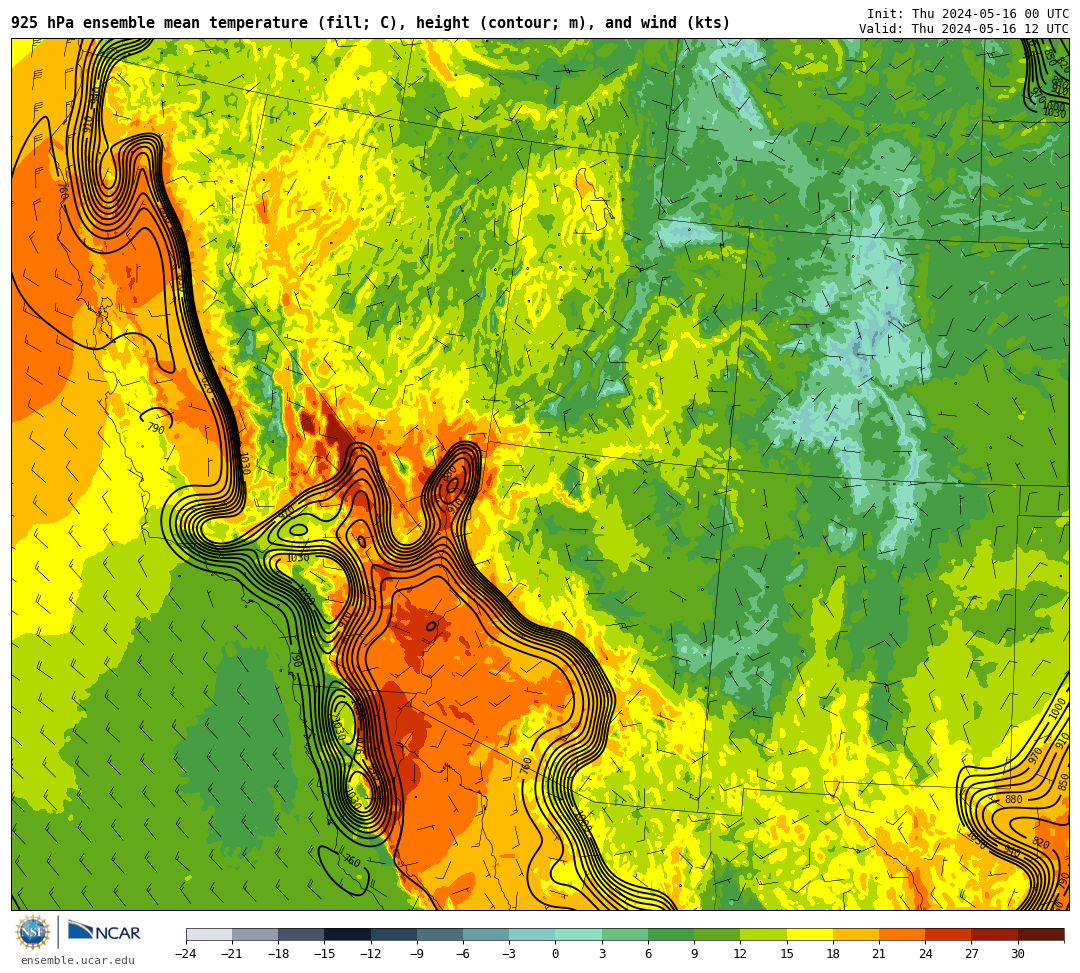Pick the colorbar swatch between 24 and 27

[948, 934]
